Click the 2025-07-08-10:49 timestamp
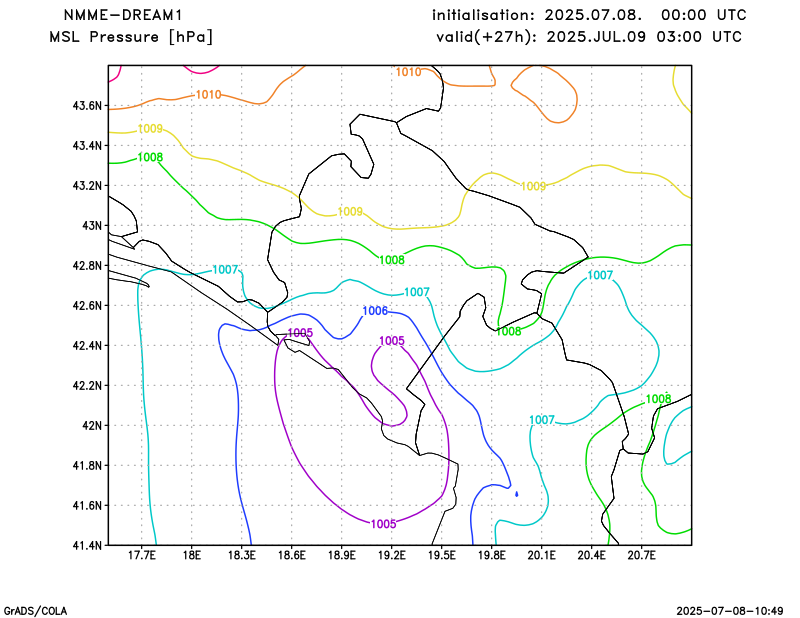This screenshot has height=618, width=800. [x=730, y=611]
